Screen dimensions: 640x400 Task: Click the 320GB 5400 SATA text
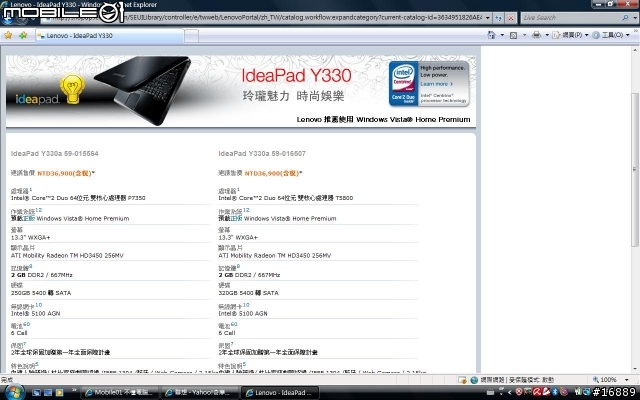pos(248,293)
